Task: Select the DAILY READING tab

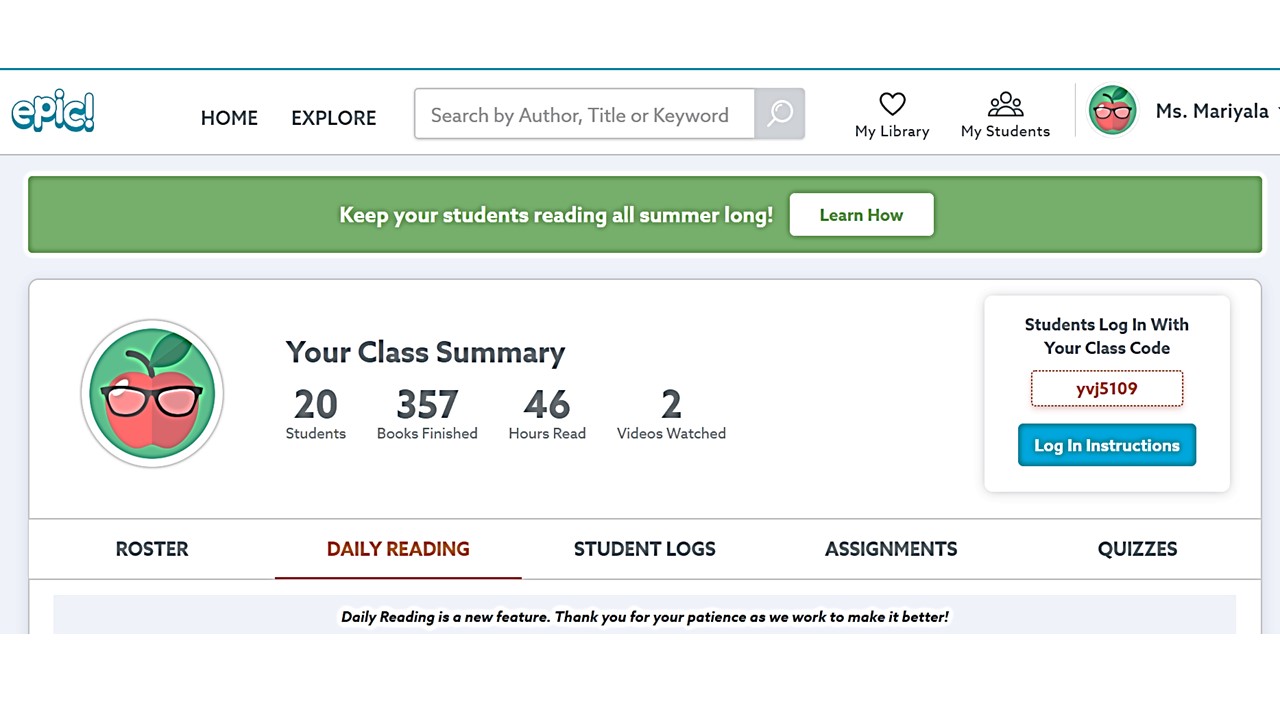Action: point(398,549)
